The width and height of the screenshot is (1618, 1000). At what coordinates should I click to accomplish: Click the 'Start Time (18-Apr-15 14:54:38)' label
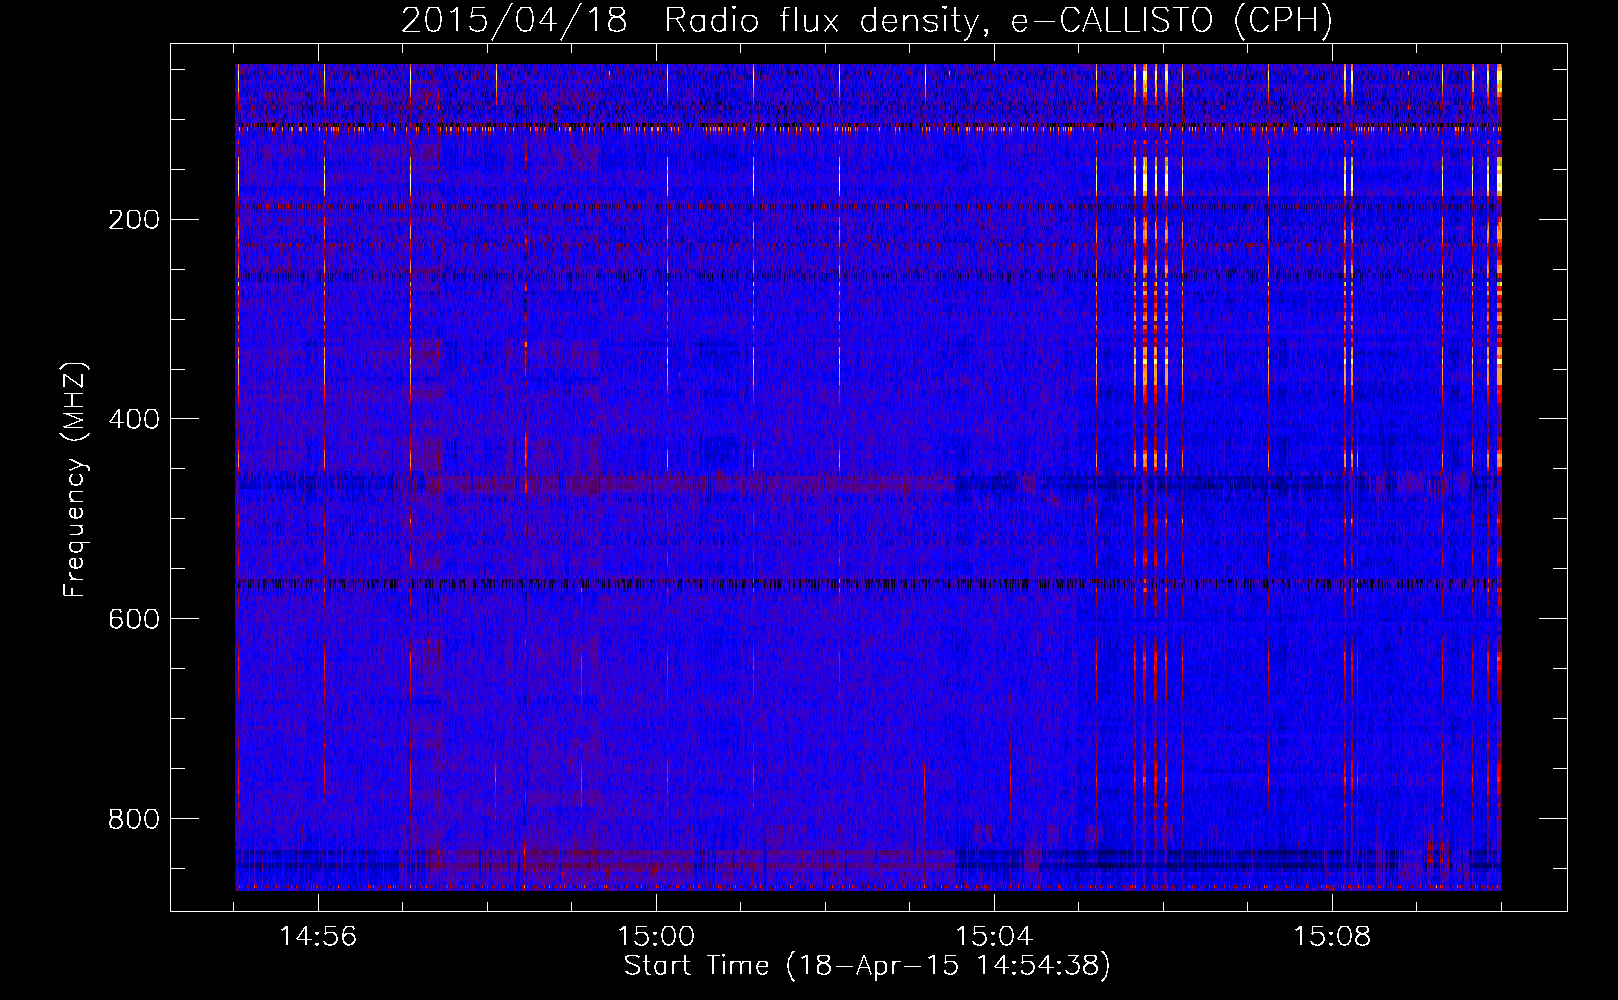867,966
